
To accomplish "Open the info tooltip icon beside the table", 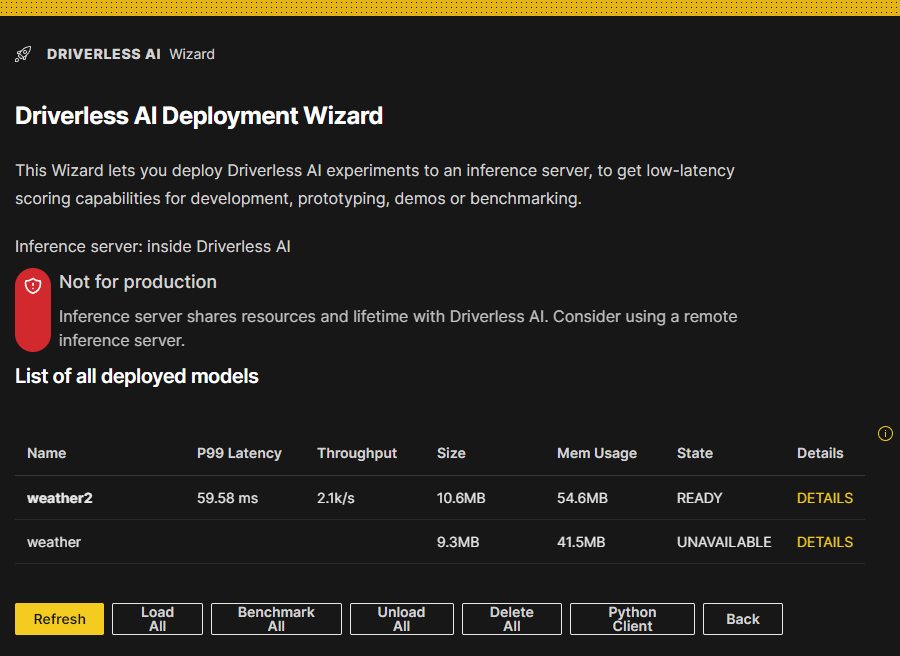I will pyautogui.click(x=885, y=433).
